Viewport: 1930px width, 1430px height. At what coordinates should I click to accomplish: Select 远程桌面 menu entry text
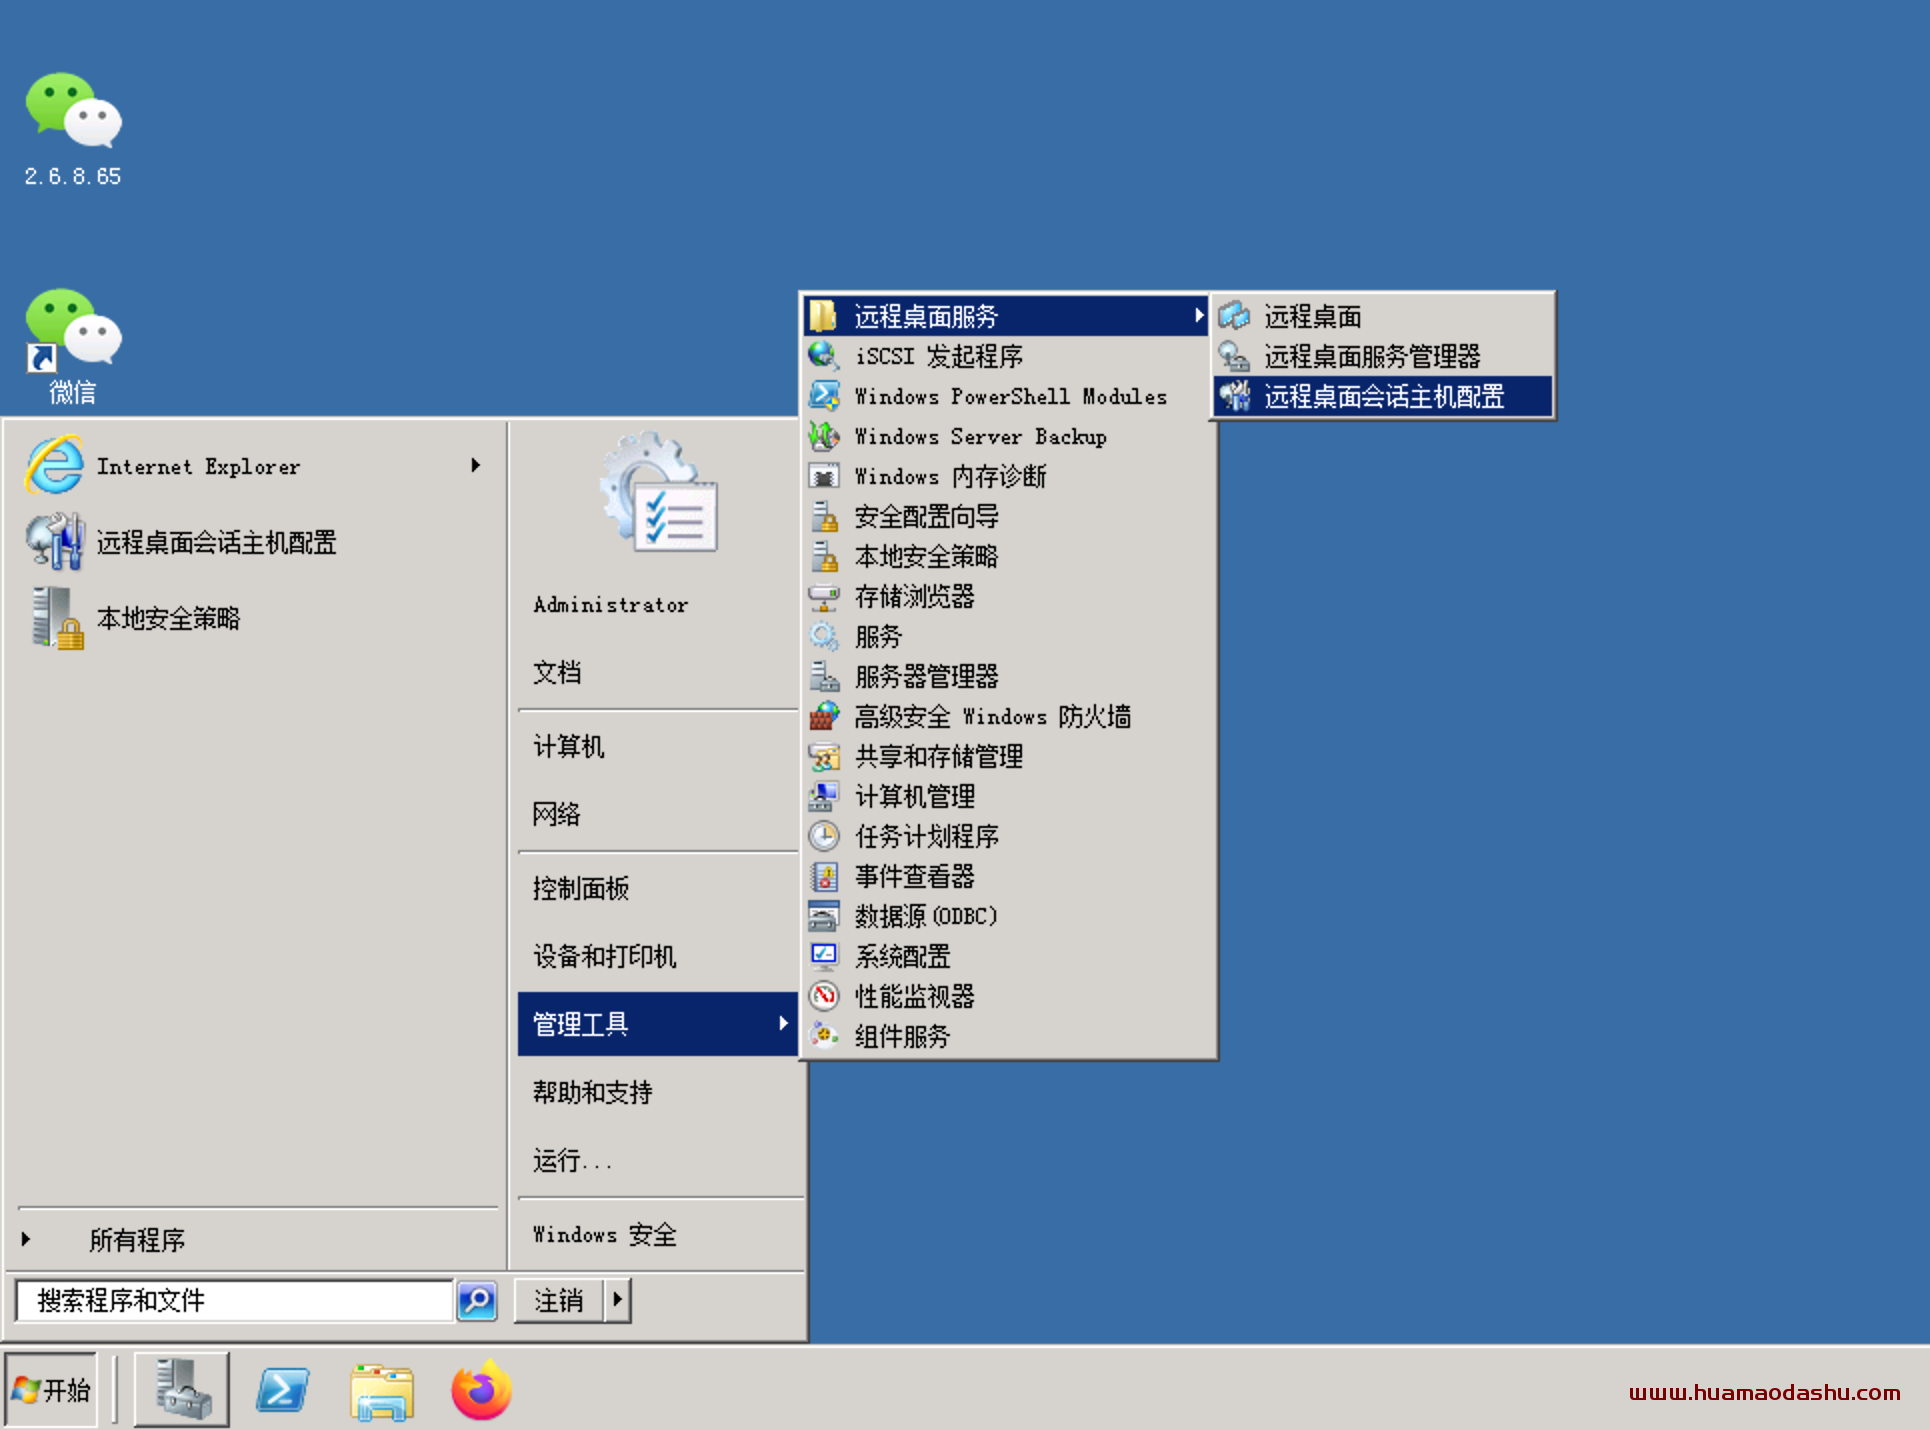[x=1313, y=316]
